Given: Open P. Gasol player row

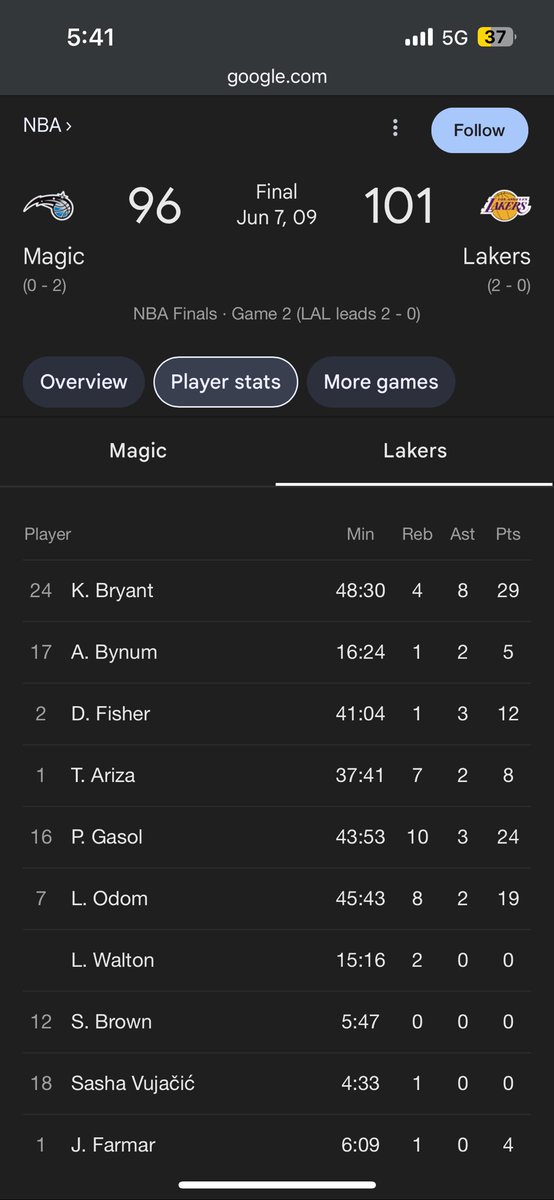Looking at the screenshot, I should 277,837.
